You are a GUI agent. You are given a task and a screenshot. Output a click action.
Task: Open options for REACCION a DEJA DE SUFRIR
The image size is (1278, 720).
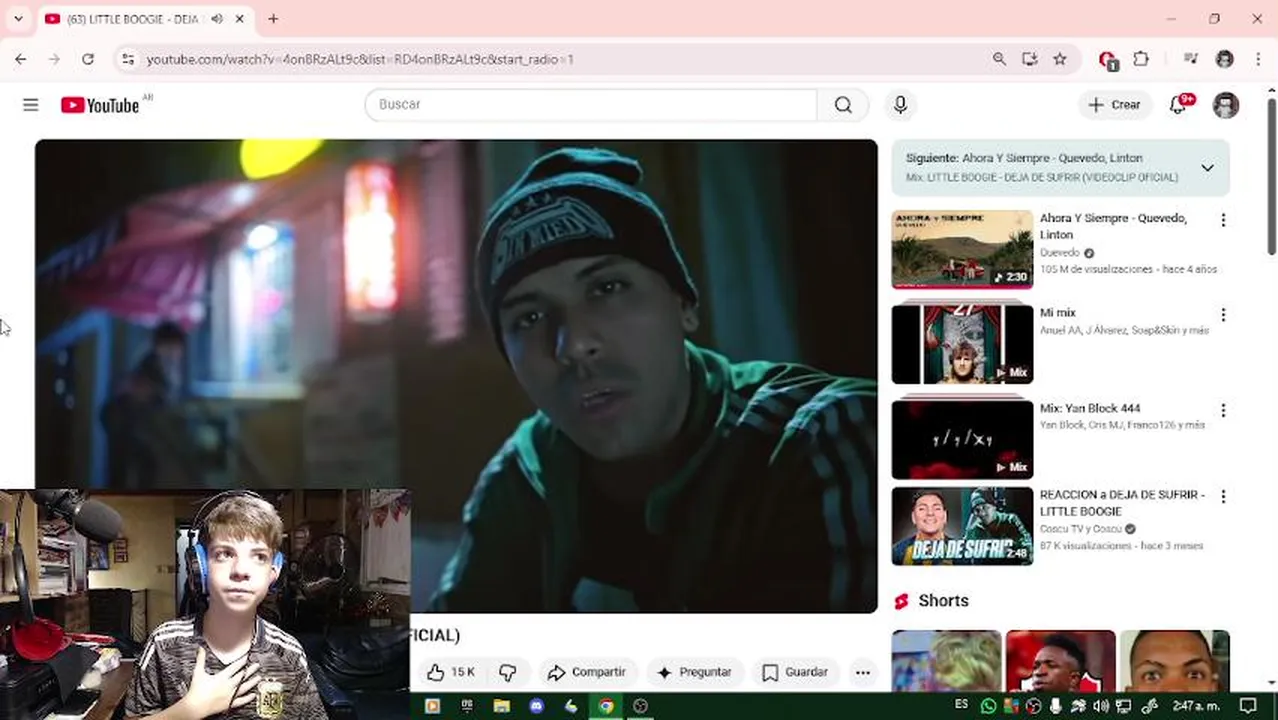pyautogui.click(x=1222, y=497)
